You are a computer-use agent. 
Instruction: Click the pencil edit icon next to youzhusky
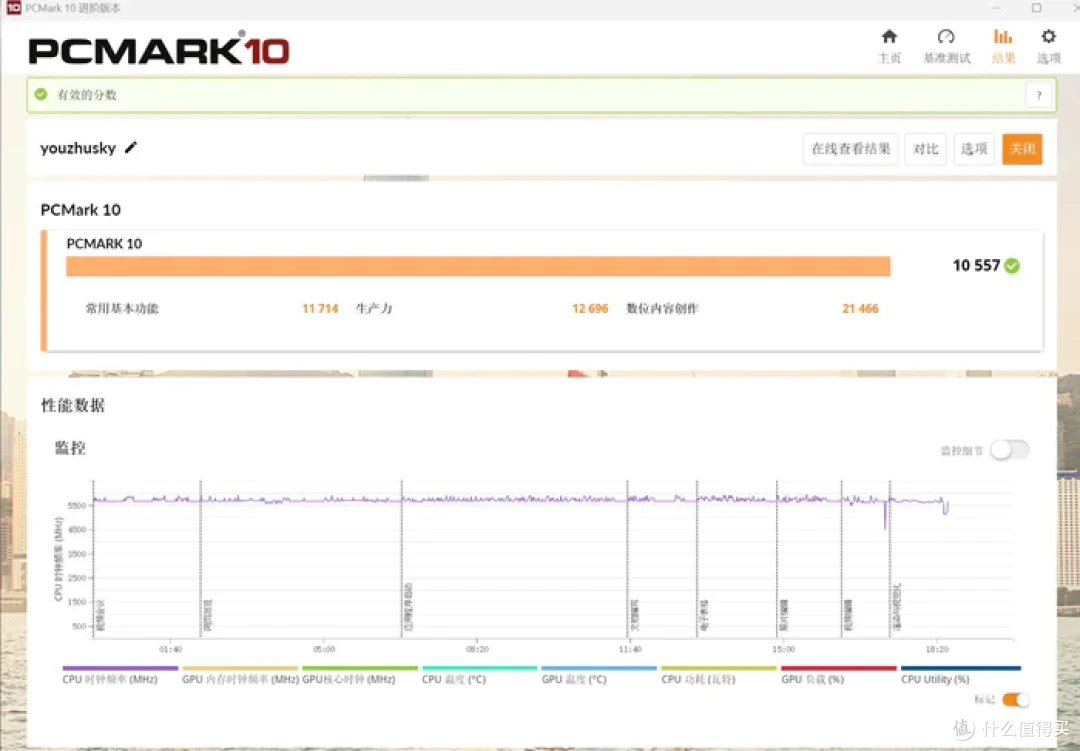[131, 147]
